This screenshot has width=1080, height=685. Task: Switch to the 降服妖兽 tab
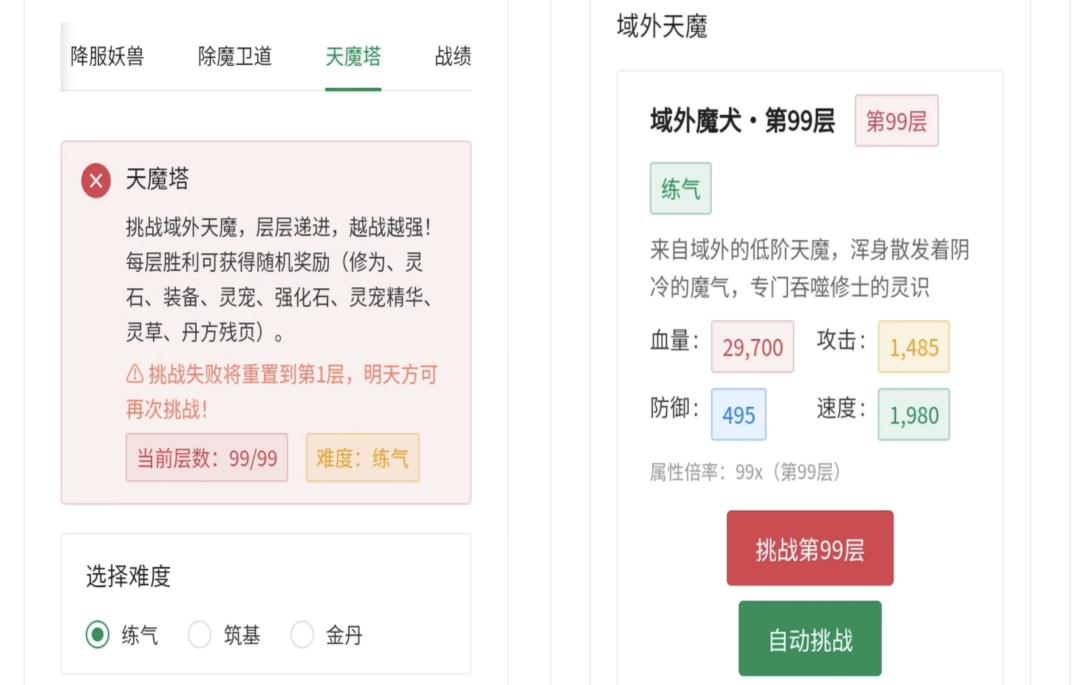pos(107,57)
